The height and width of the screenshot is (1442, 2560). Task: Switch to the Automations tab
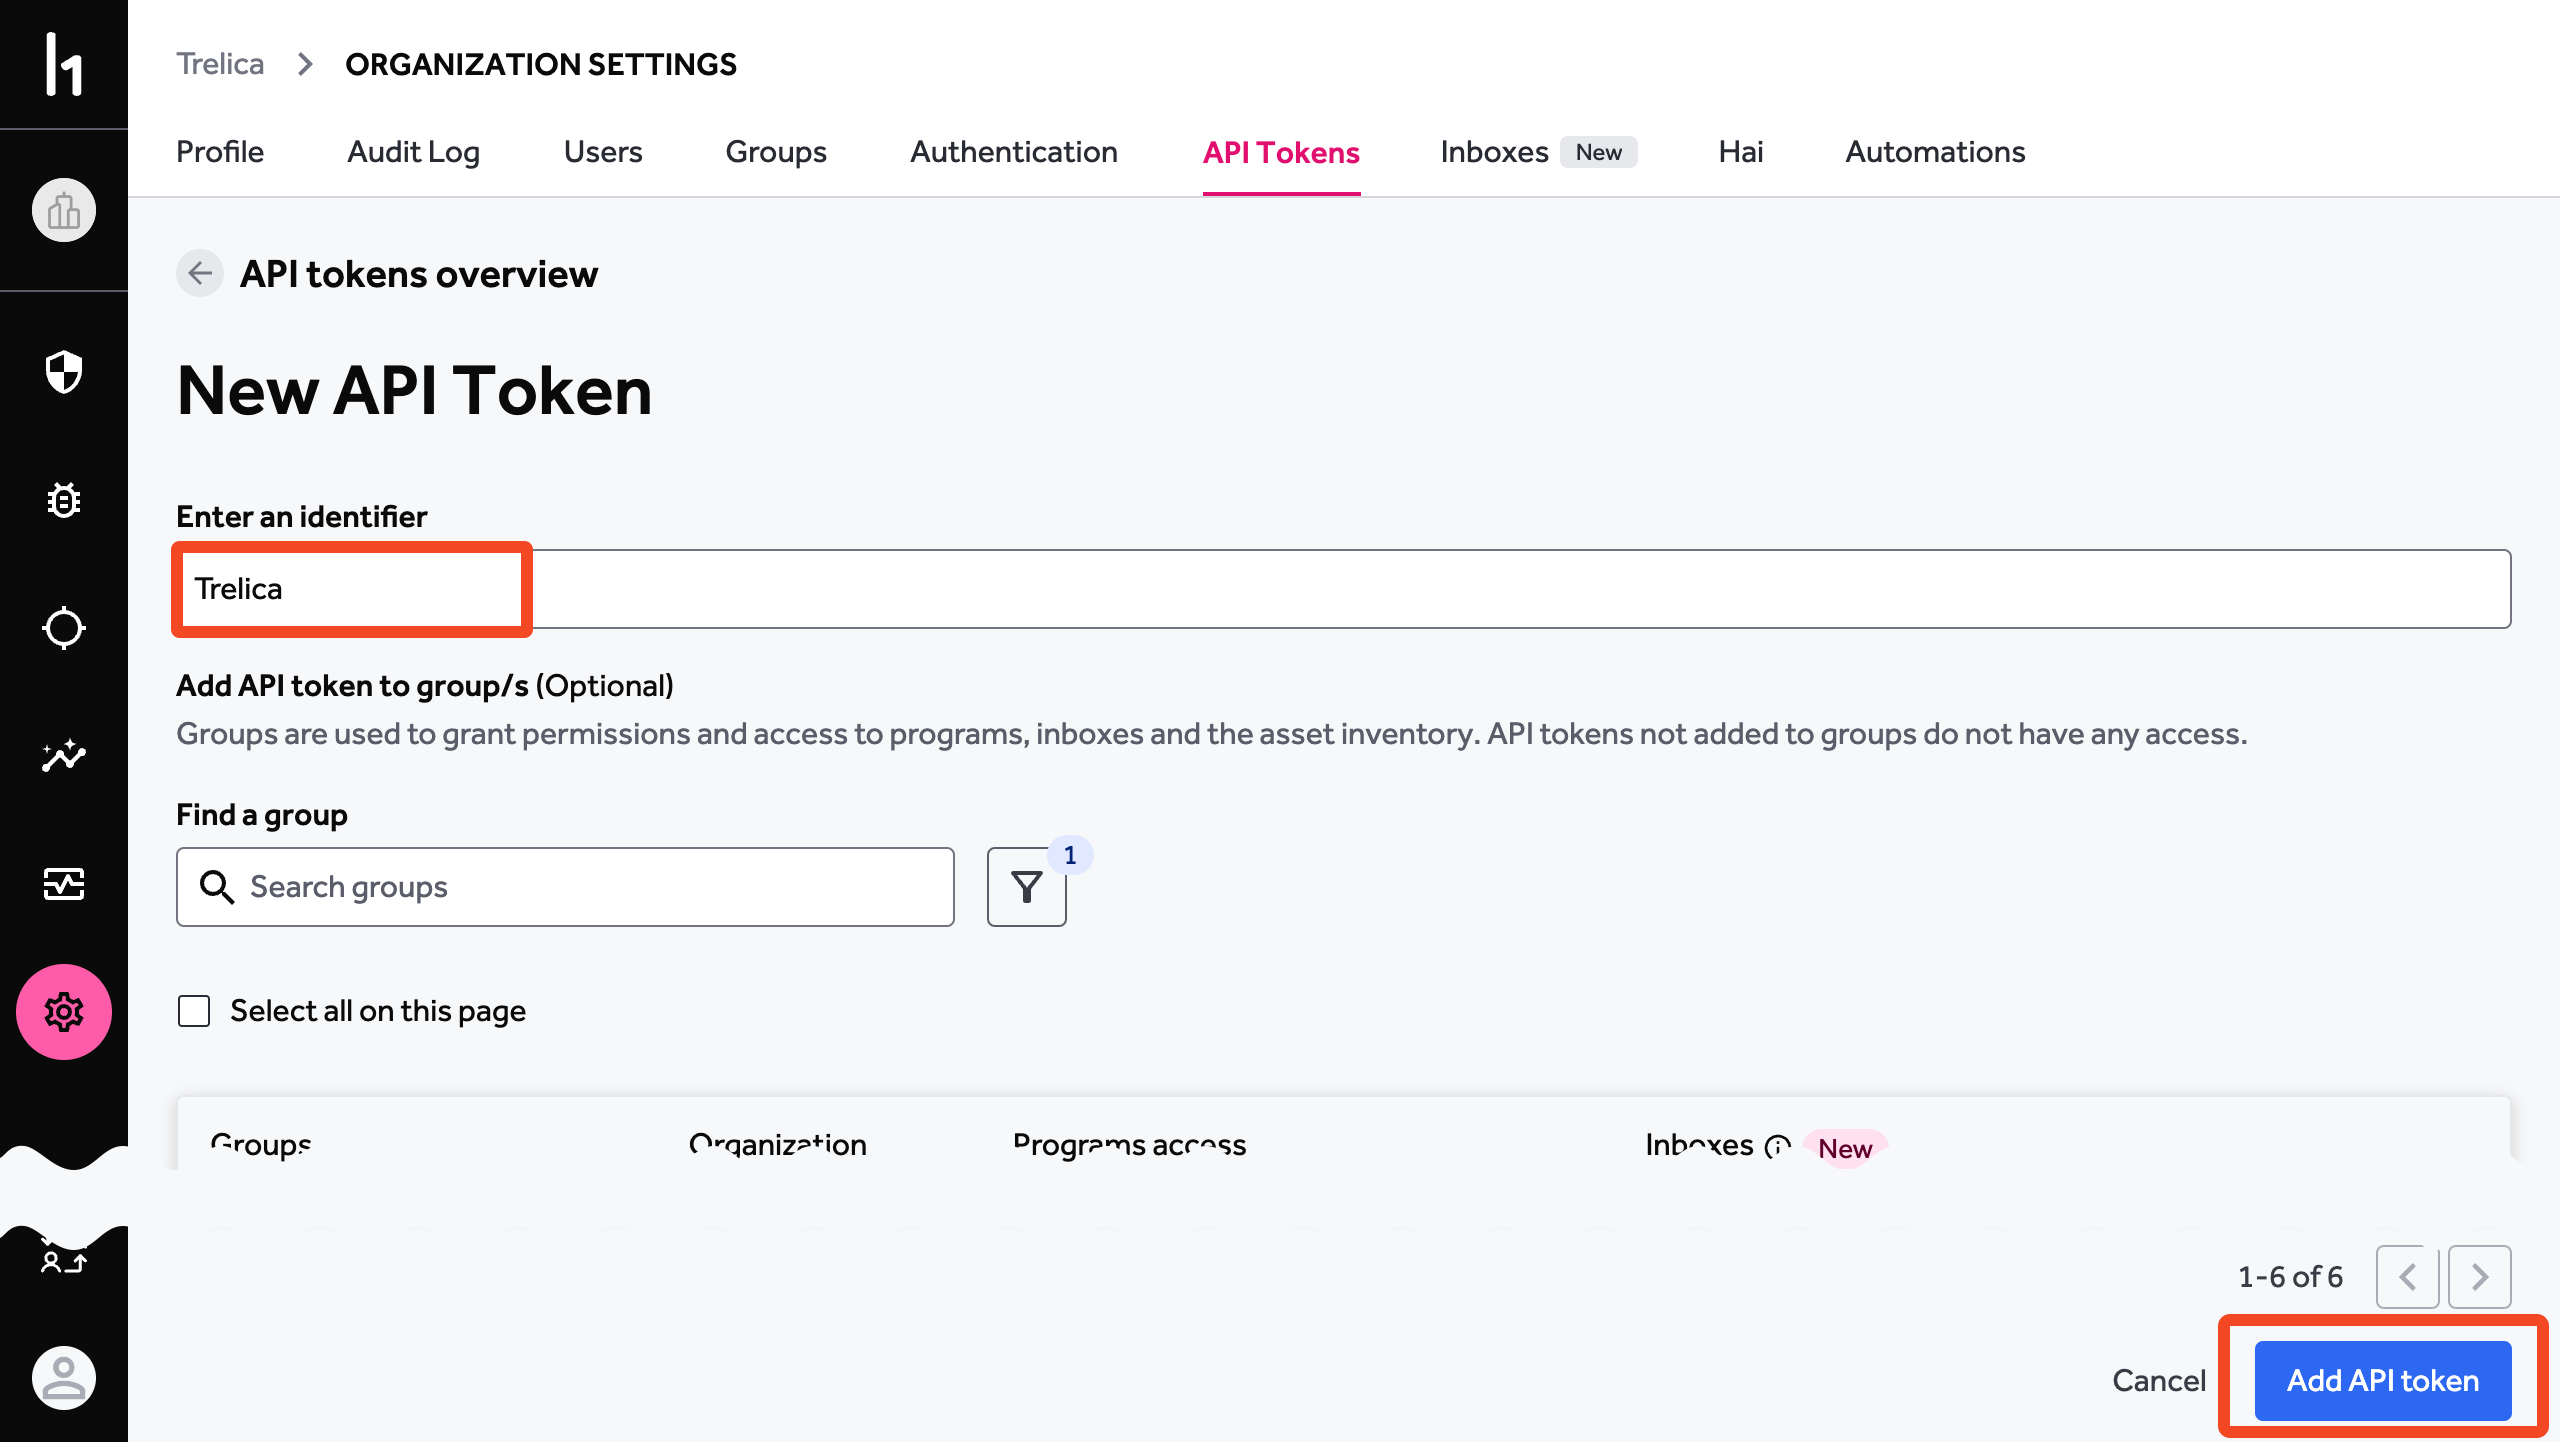tap(1935, 152)
